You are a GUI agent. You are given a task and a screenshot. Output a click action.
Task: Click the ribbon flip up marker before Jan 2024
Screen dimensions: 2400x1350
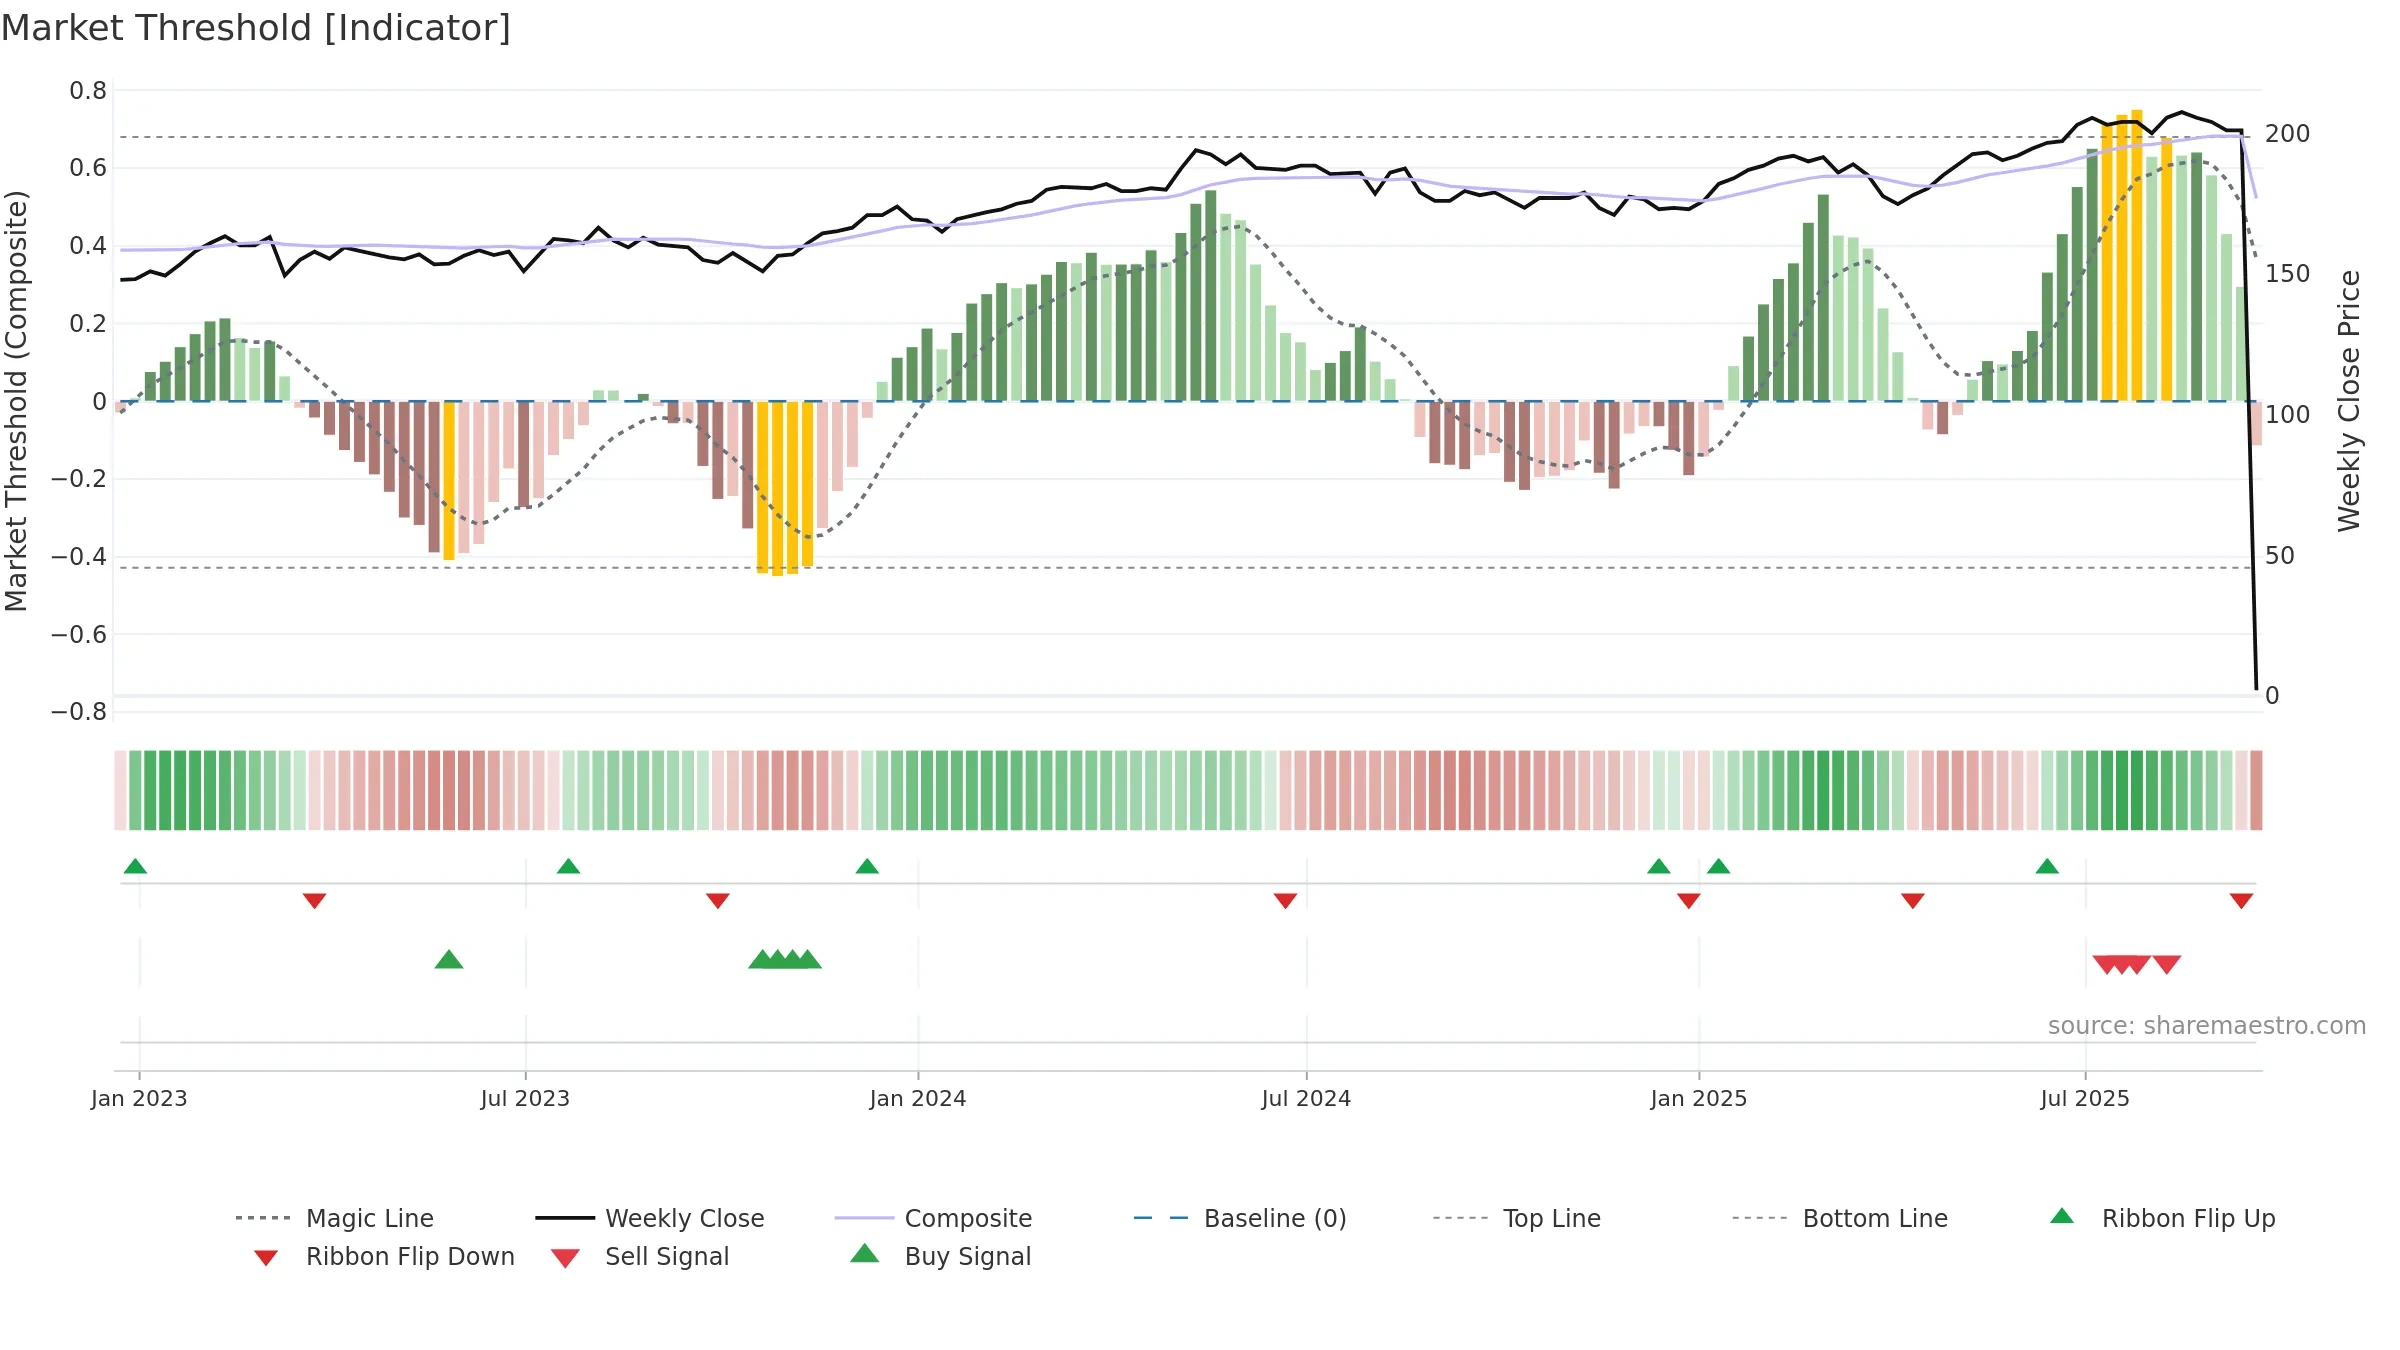pyautogui.click(x=867, y=866)
